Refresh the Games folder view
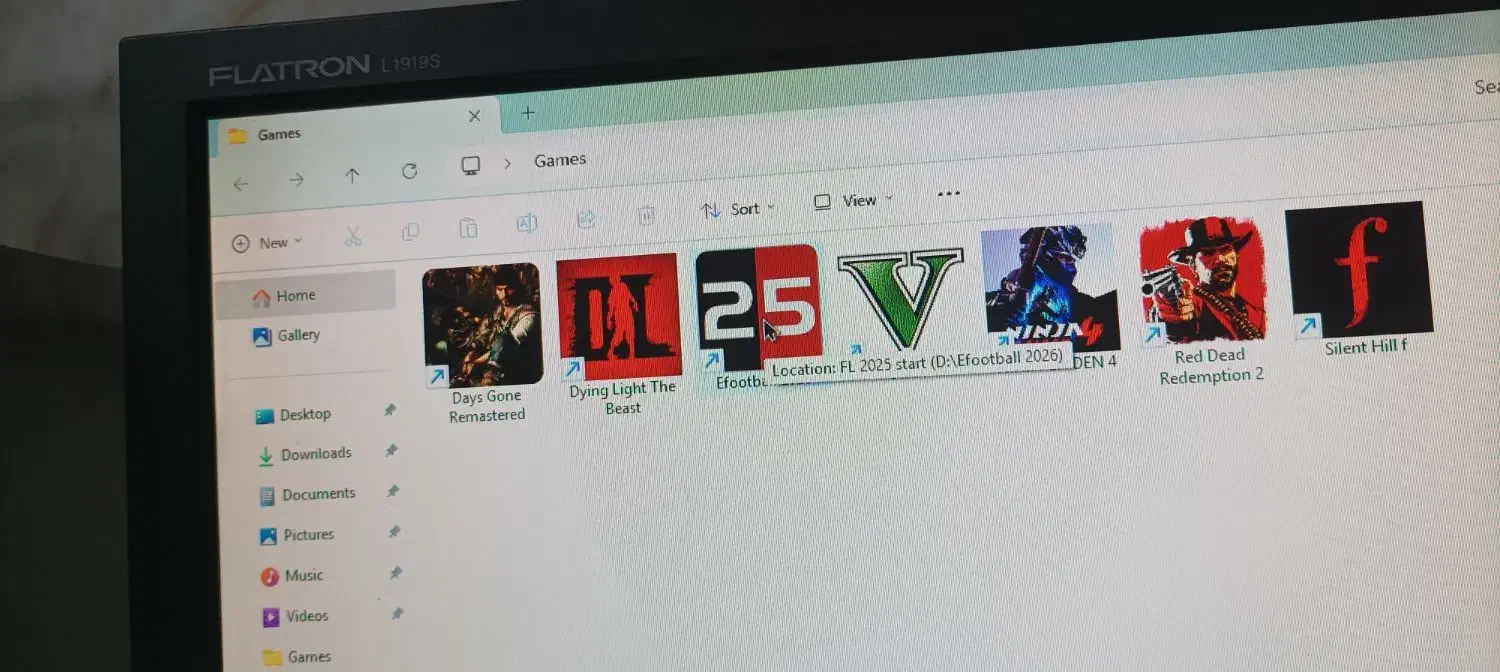Screen dimensions: 1500x672 click(x=409, y=171)
